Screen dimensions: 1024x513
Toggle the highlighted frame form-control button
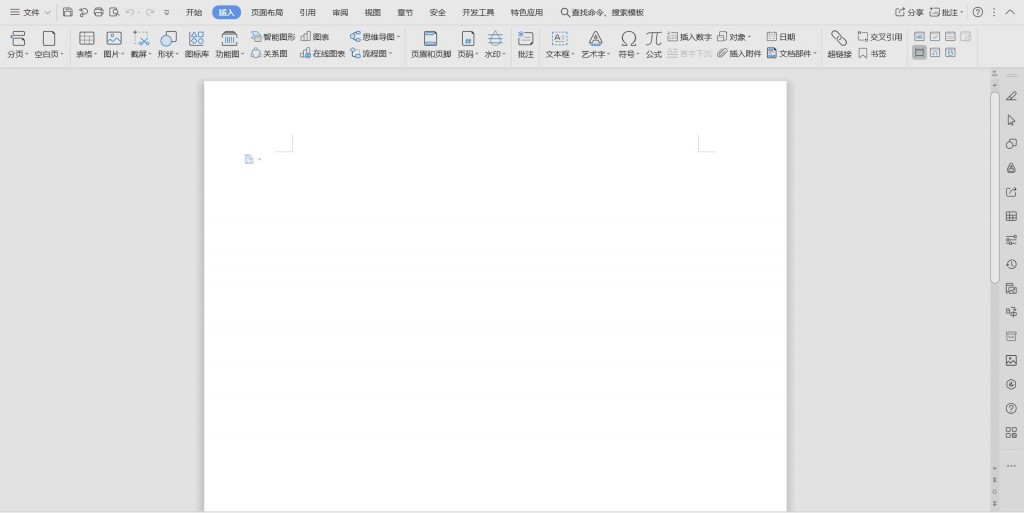919,52
